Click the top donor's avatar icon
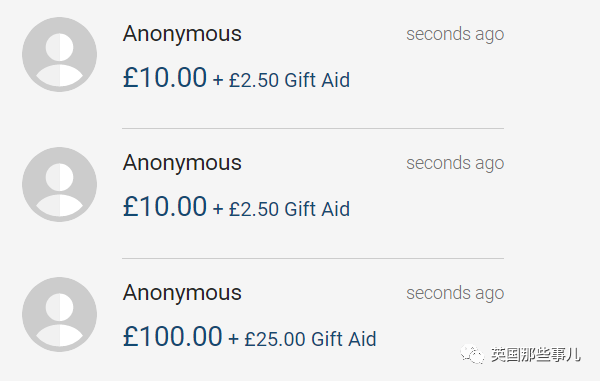 click(x=59, y=54)
